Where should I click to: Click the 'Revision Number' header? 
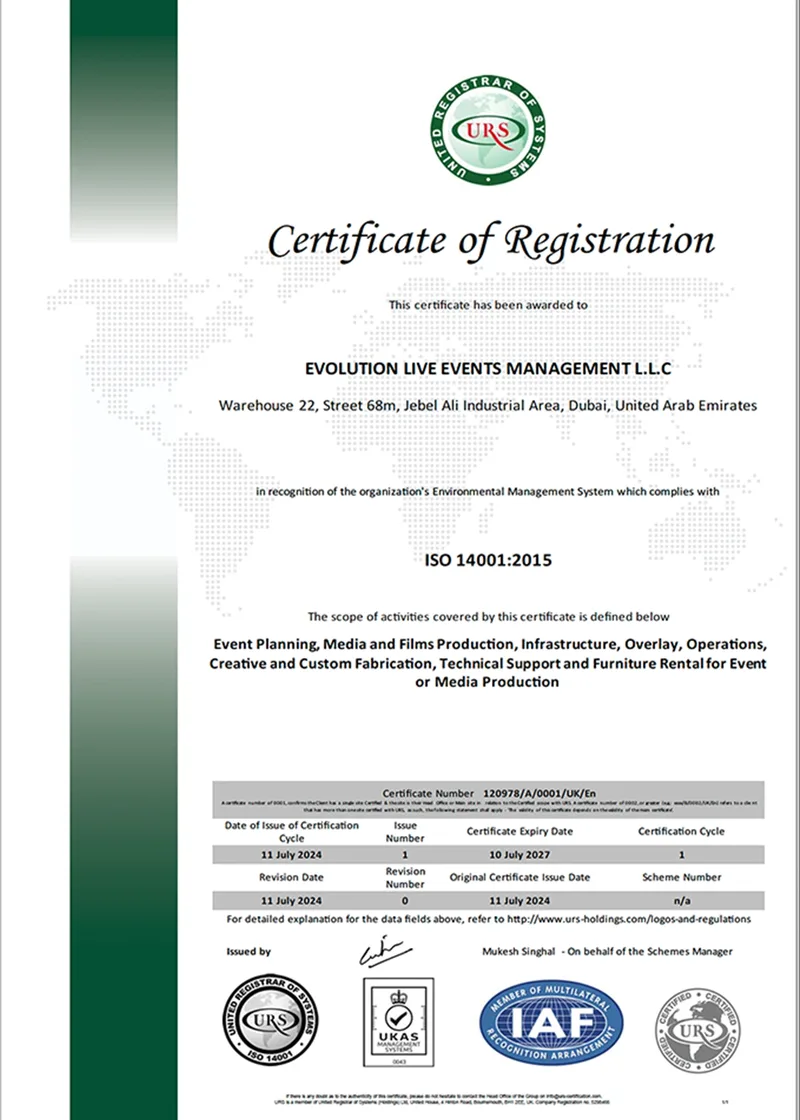405,878
